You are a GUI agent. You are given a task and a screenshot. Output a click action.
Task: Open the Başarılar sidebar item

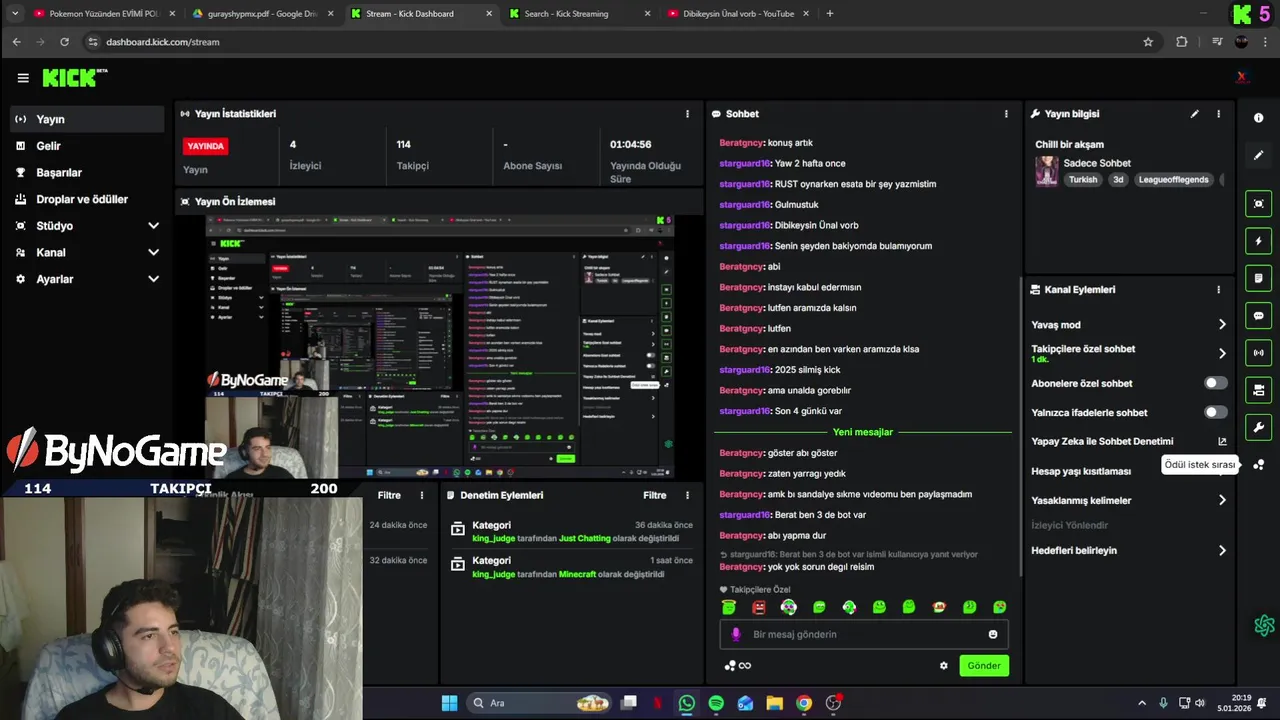tap(86, 172)
